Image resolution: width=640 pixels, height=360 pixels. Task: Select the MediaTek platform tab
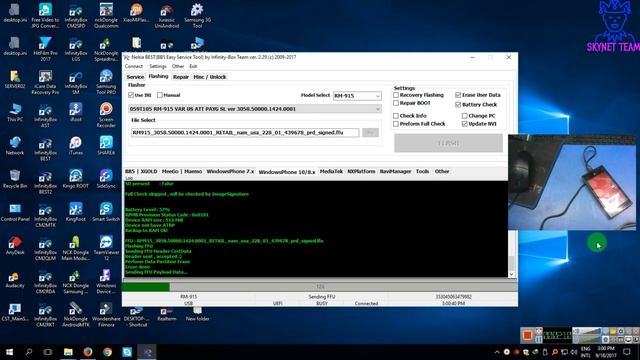coord(331,171)
